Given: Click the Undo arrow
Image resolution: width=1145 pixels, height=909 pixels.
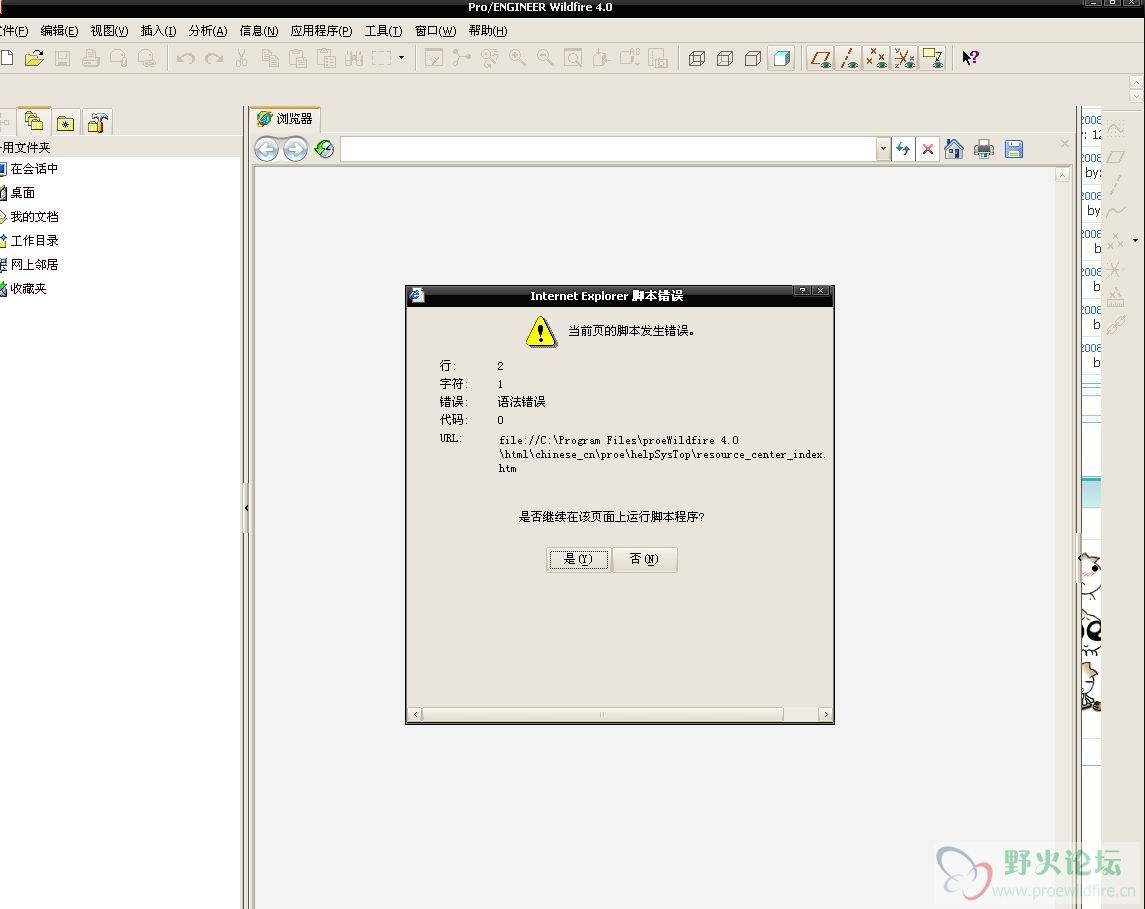Looking at the screenshot, I should 185,58.
